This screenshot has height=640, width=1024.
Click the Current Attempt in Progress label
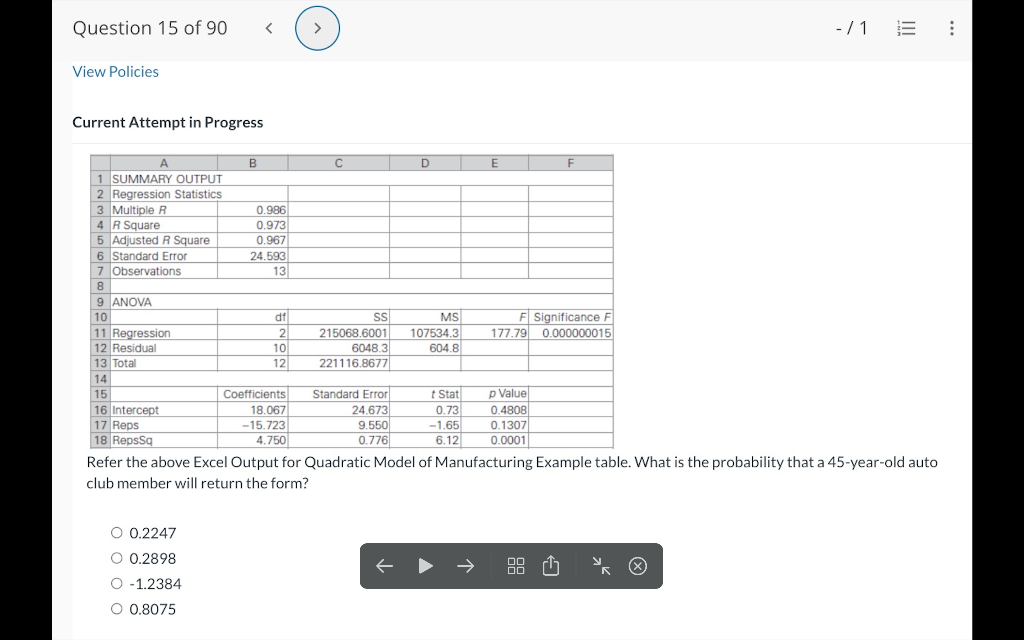coord(167,122)
